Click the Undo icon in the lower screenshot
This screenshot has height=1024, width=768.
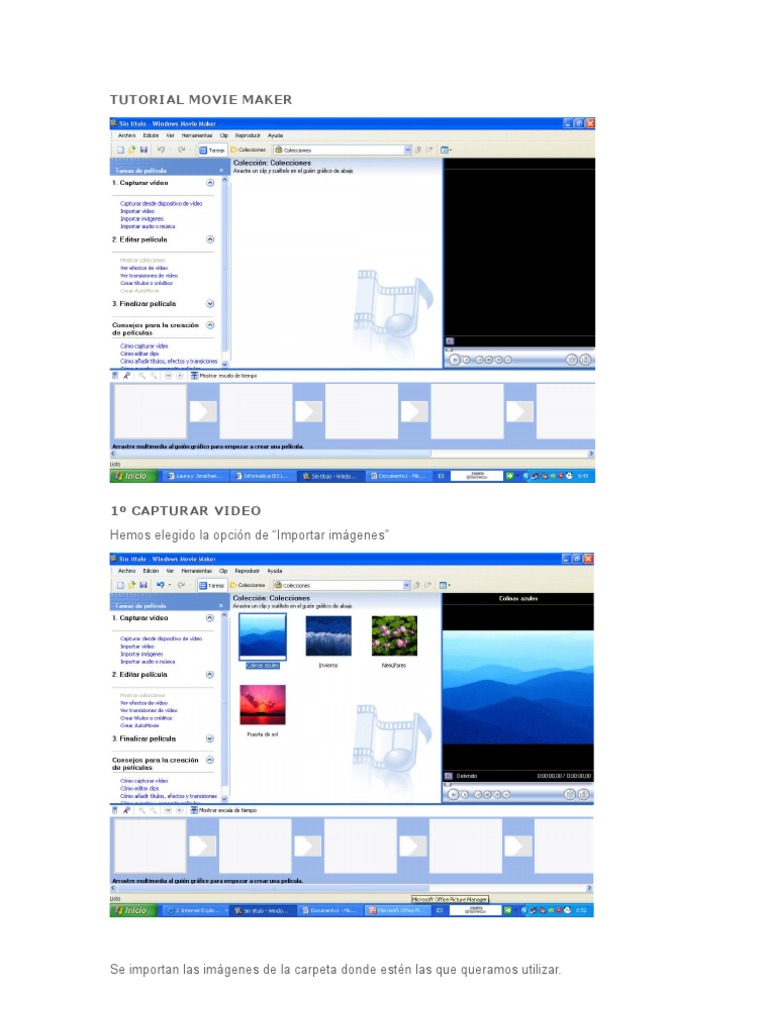tap(161, 585)
